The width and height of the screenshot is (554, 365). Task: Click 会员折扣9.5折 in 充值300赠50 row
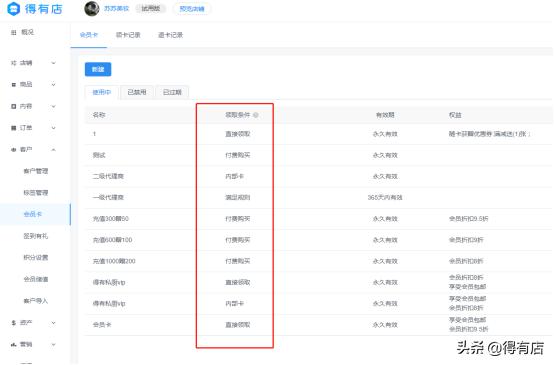coord(468,219)
